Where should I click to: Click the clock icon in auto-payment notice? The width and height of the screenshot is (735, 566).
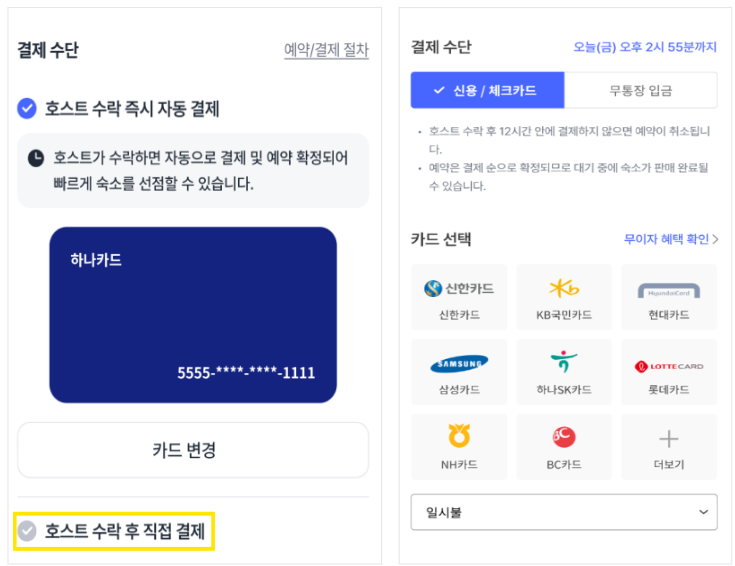tap(36, 158)
